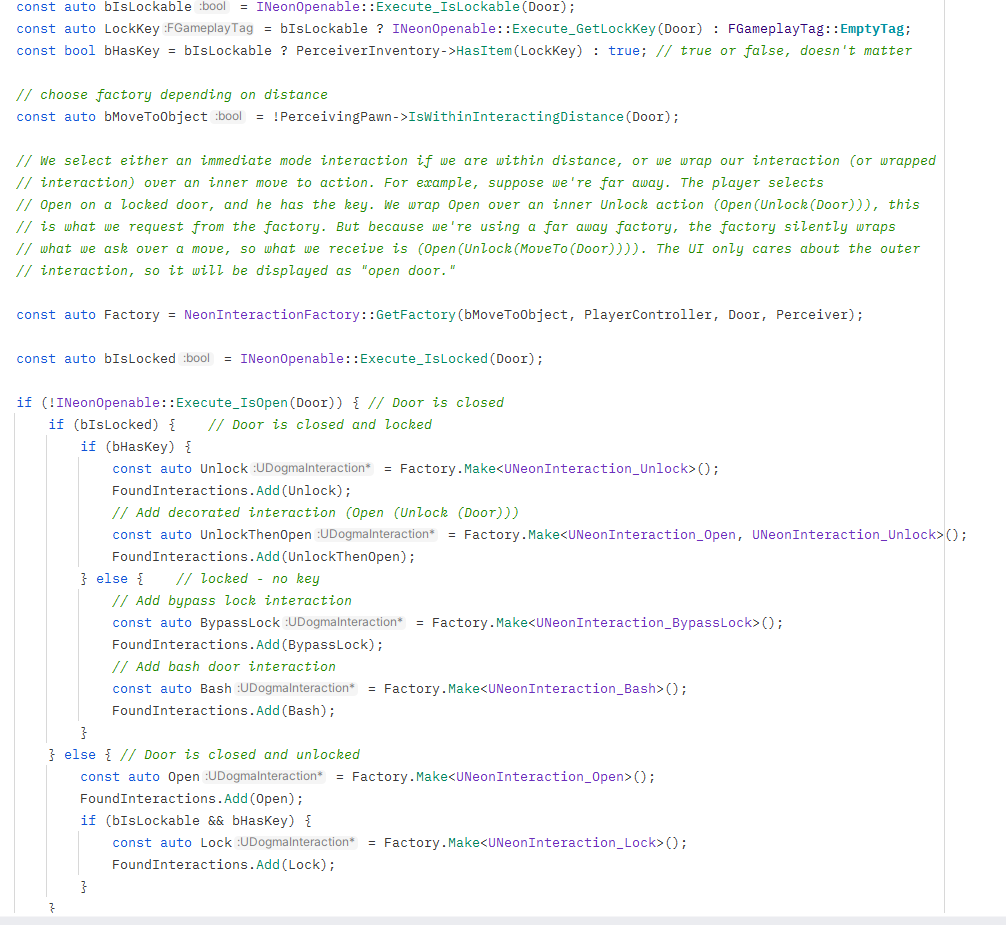Click comment line starting 'interaction) over an inner'
Viewport: 1006px width, 925px height.
(x=420, y=183)
